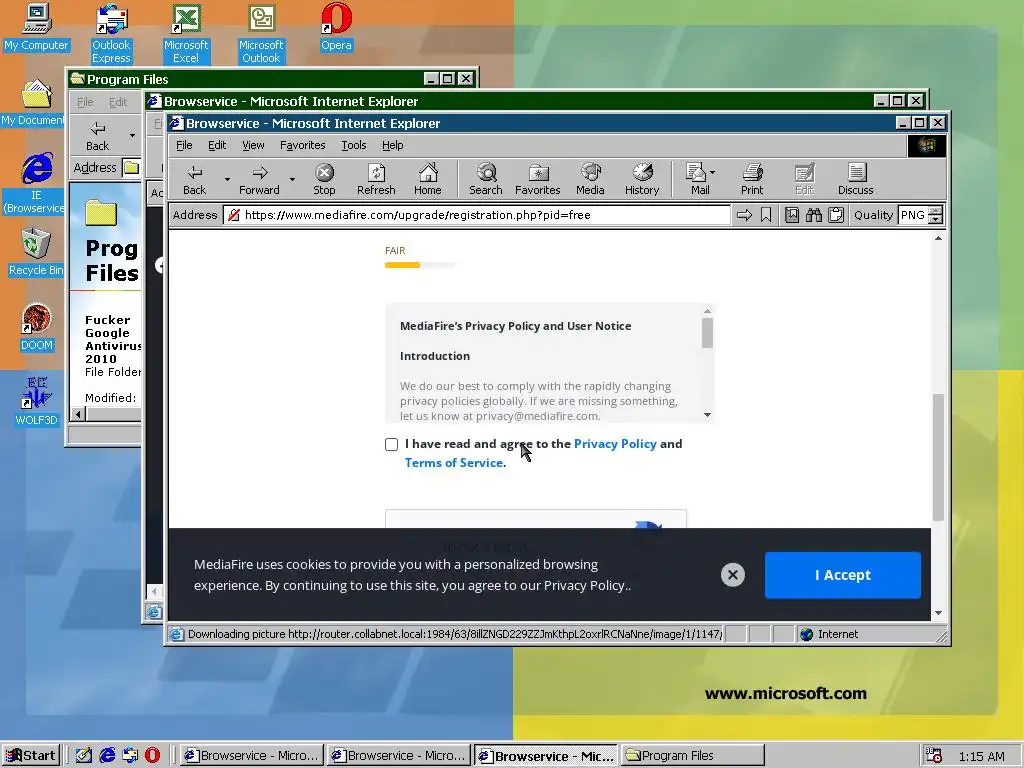The height and width of the screenshot is (768, 1024).
Task: Click the clipboard icon in address toolbar
Action: (836, 215)
